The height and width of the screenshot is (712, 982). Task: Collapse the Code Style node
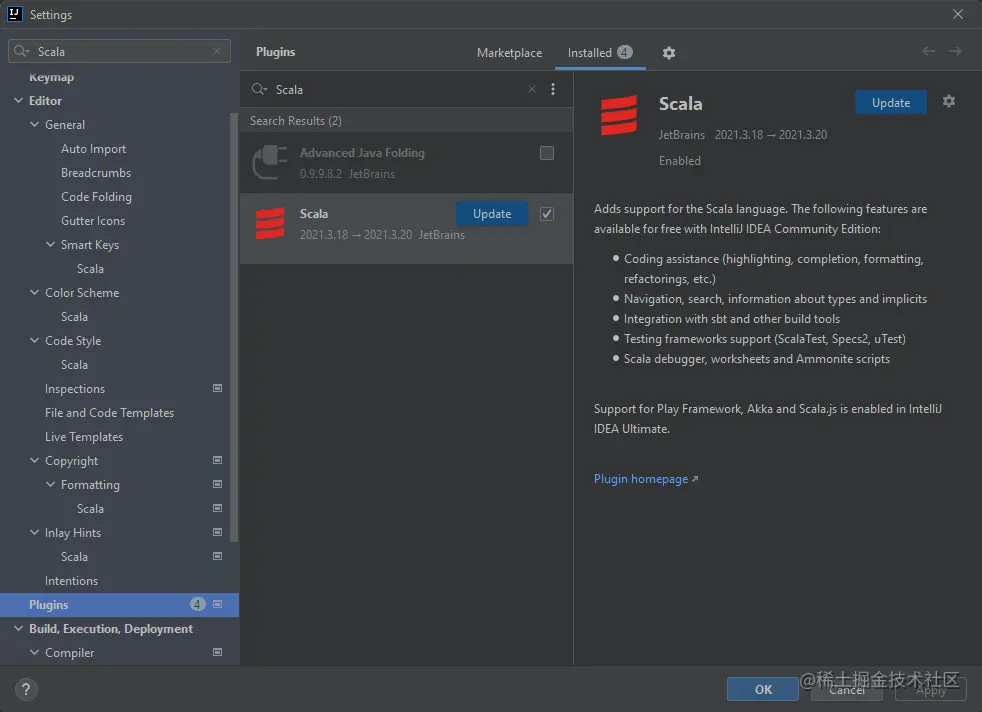coord(34,341)
